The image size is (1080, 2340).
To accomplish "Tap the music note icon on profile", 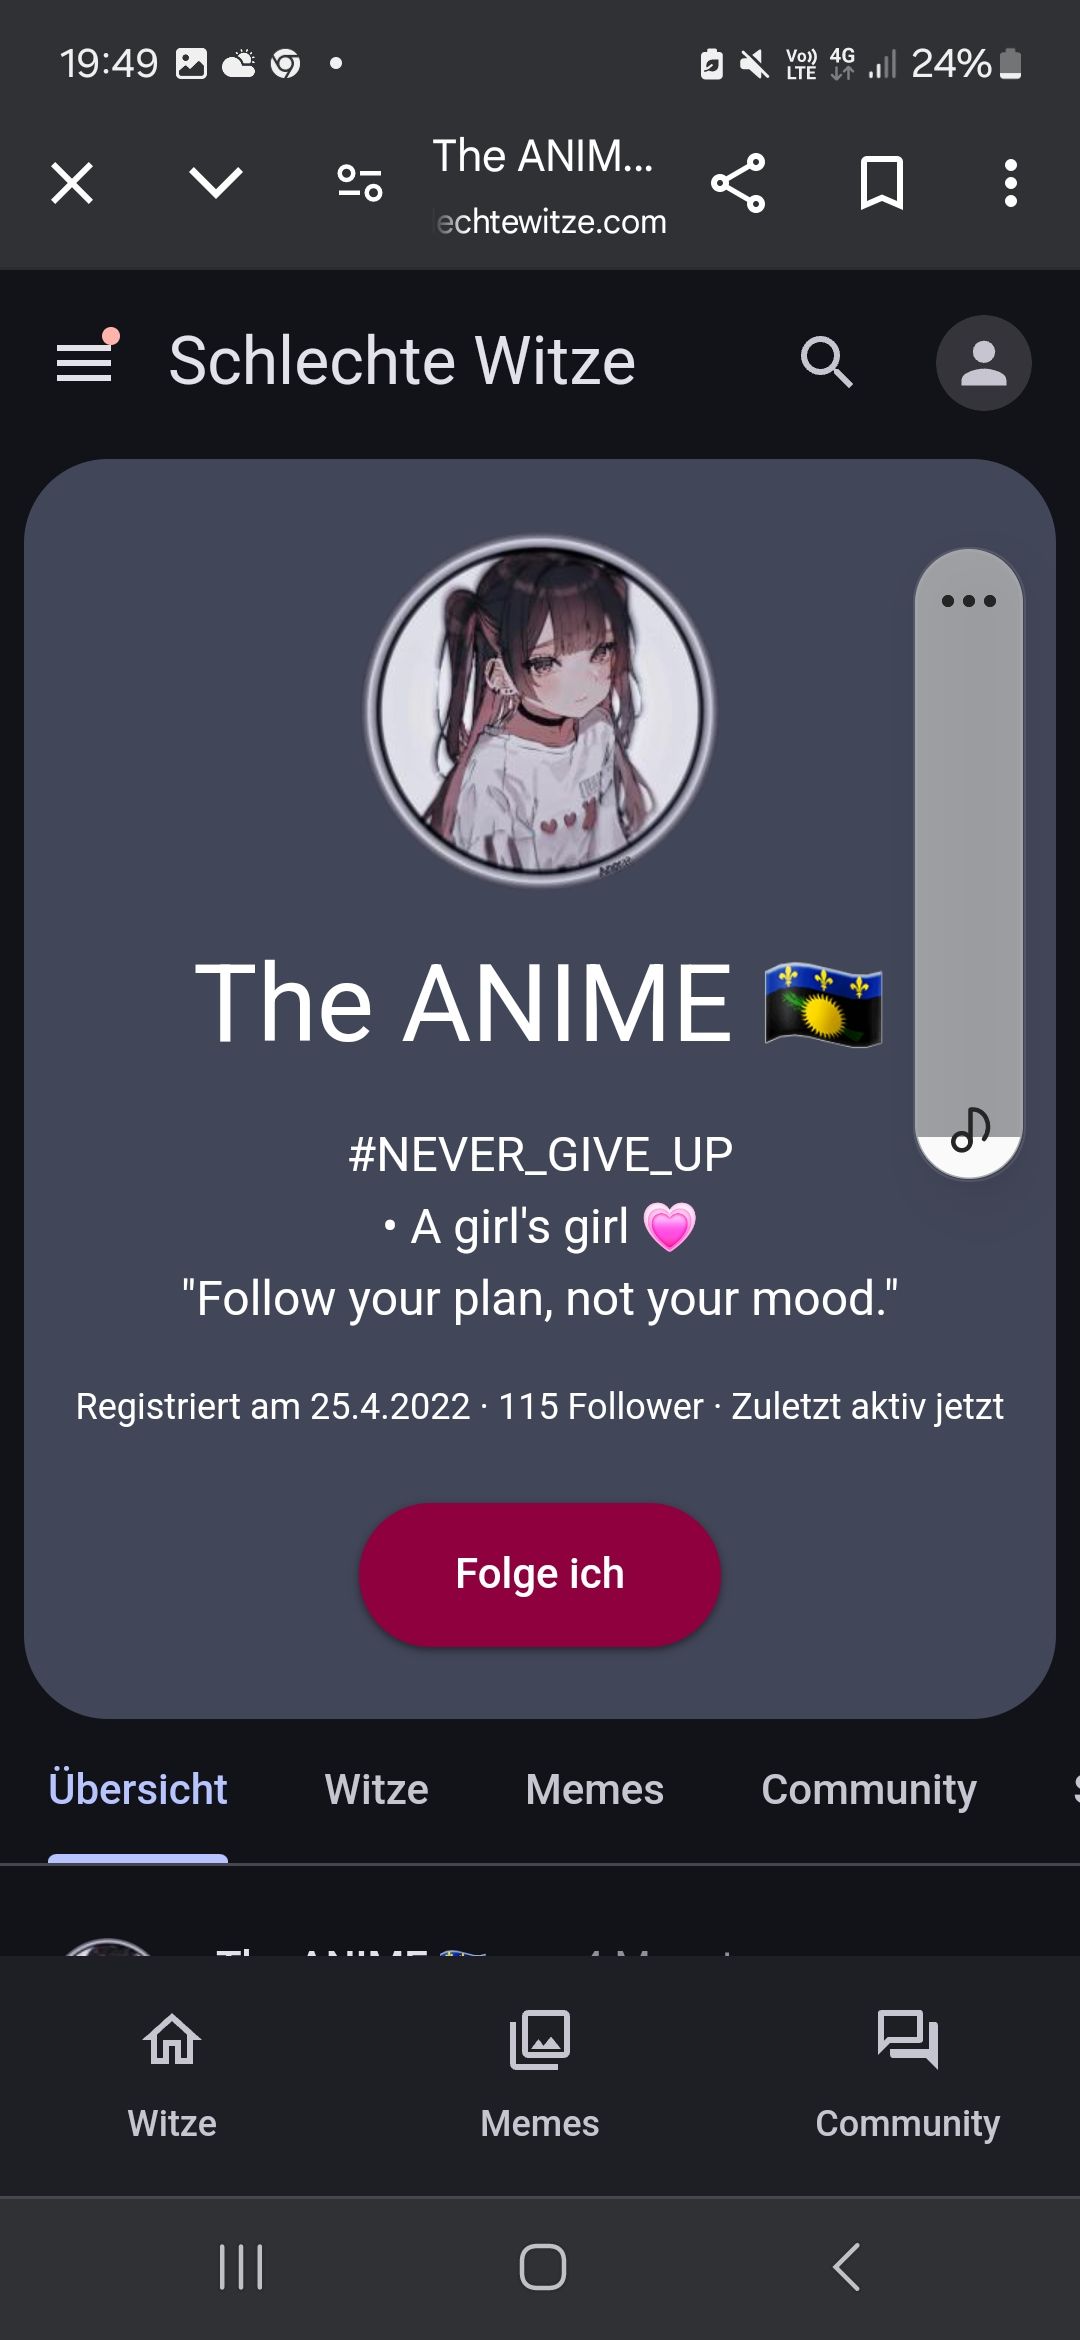I will [970, 1131].
